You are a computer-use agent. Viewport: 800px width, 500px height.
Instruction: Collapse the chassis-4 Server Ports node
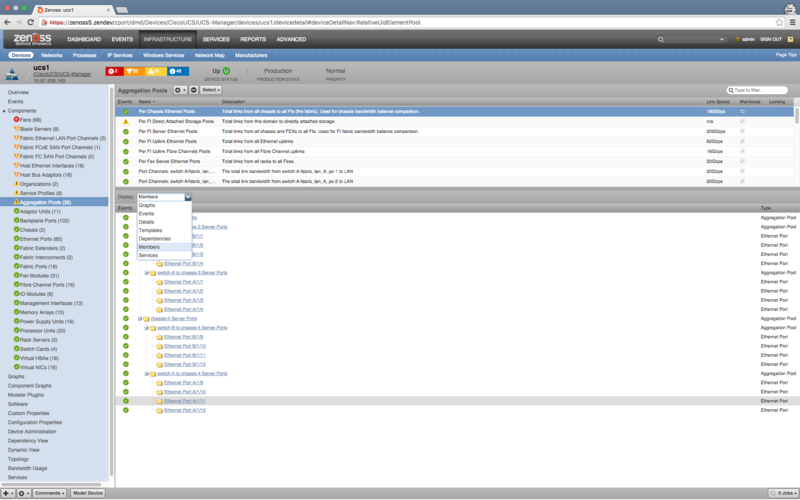(x=139, y=318)
